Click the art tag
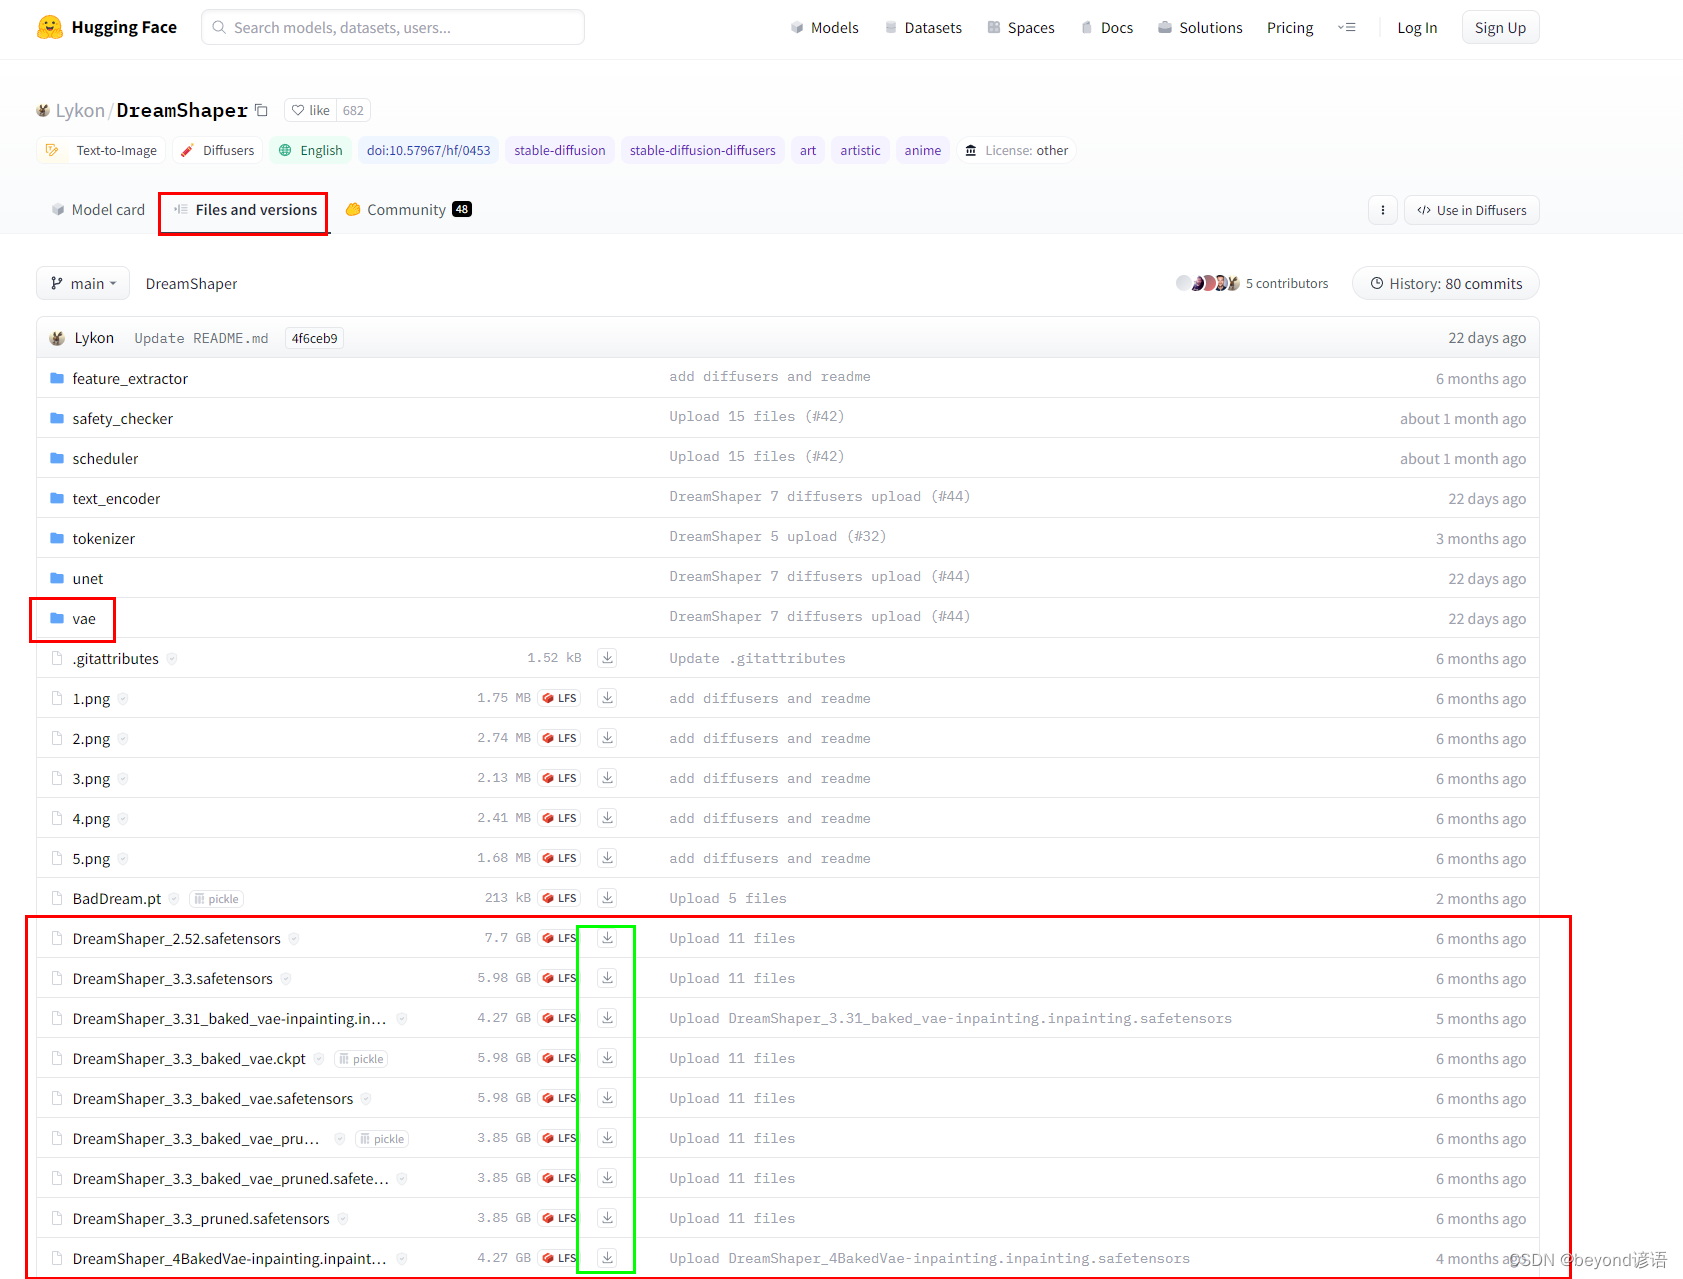 [x=808, y=150]
